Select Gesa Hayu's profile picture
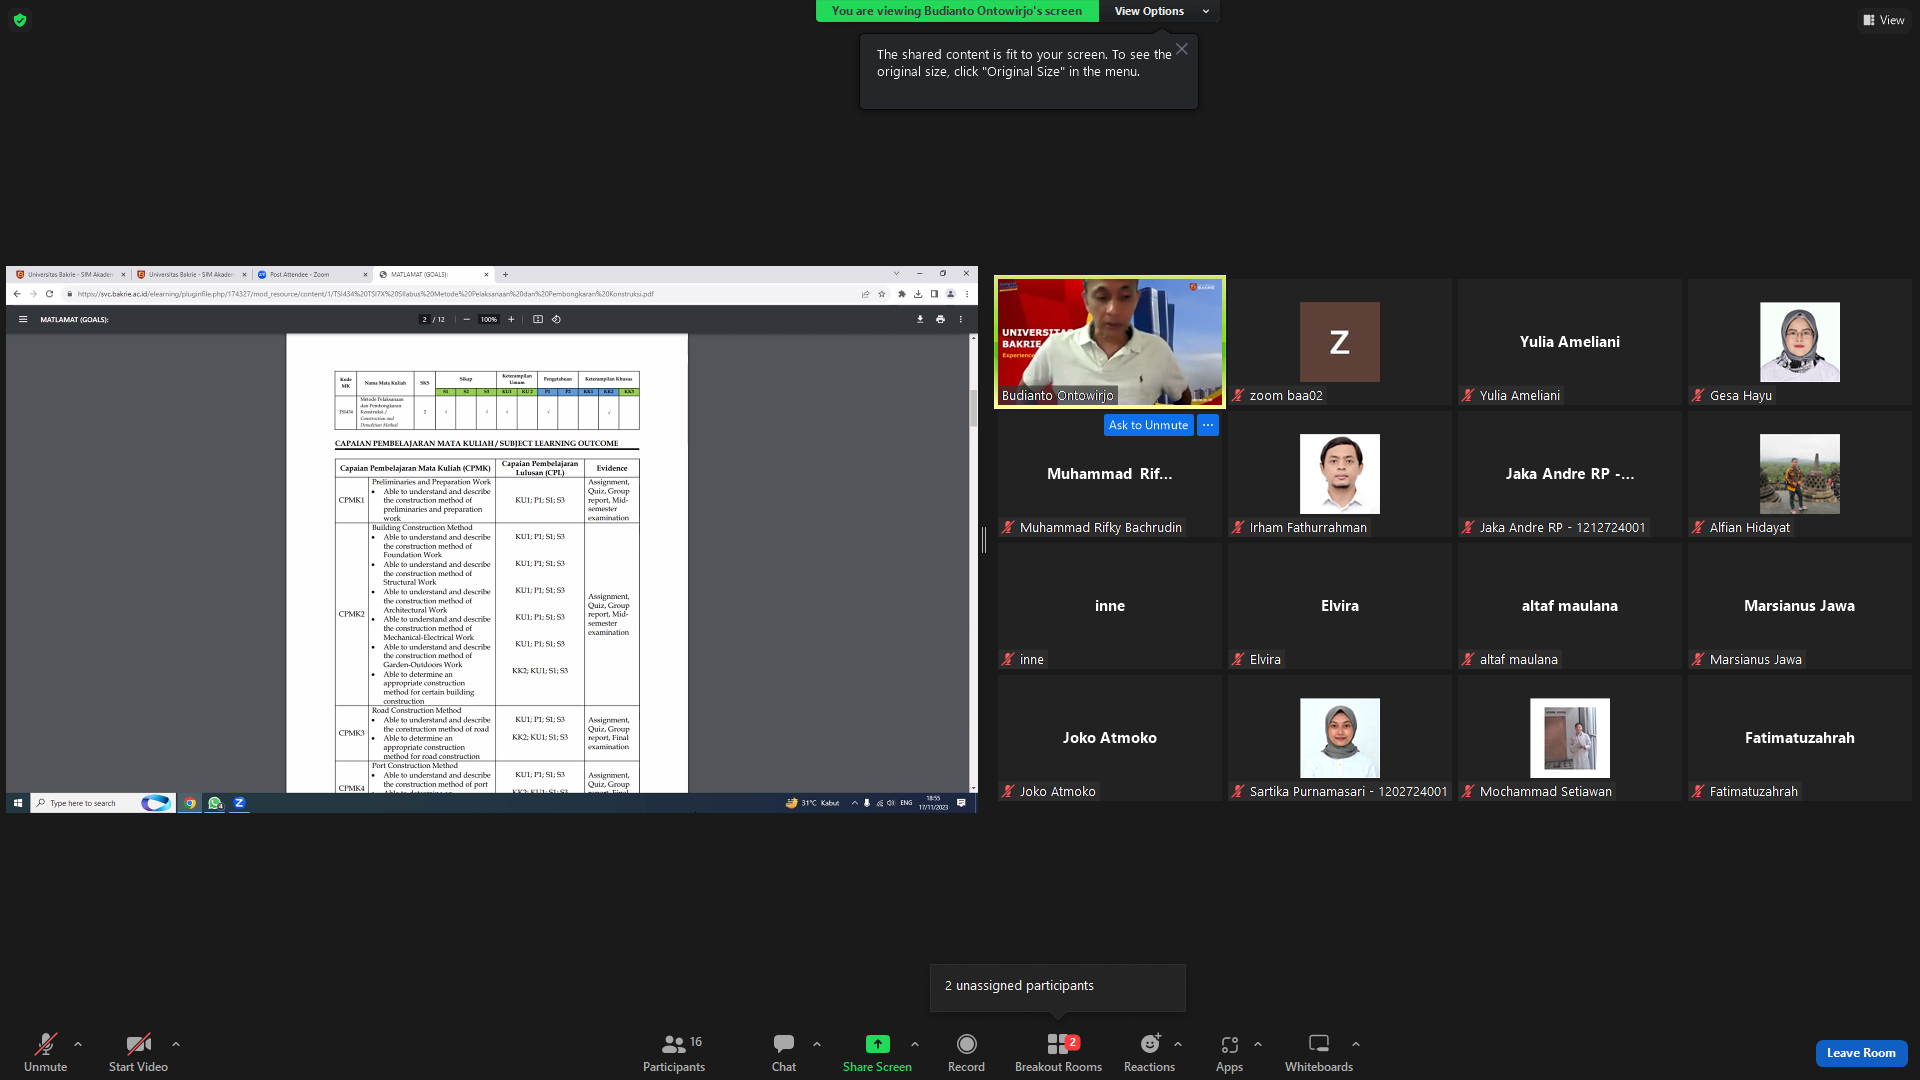The width and height of the screenshot is (1920, 1080). coord(1800,342)
